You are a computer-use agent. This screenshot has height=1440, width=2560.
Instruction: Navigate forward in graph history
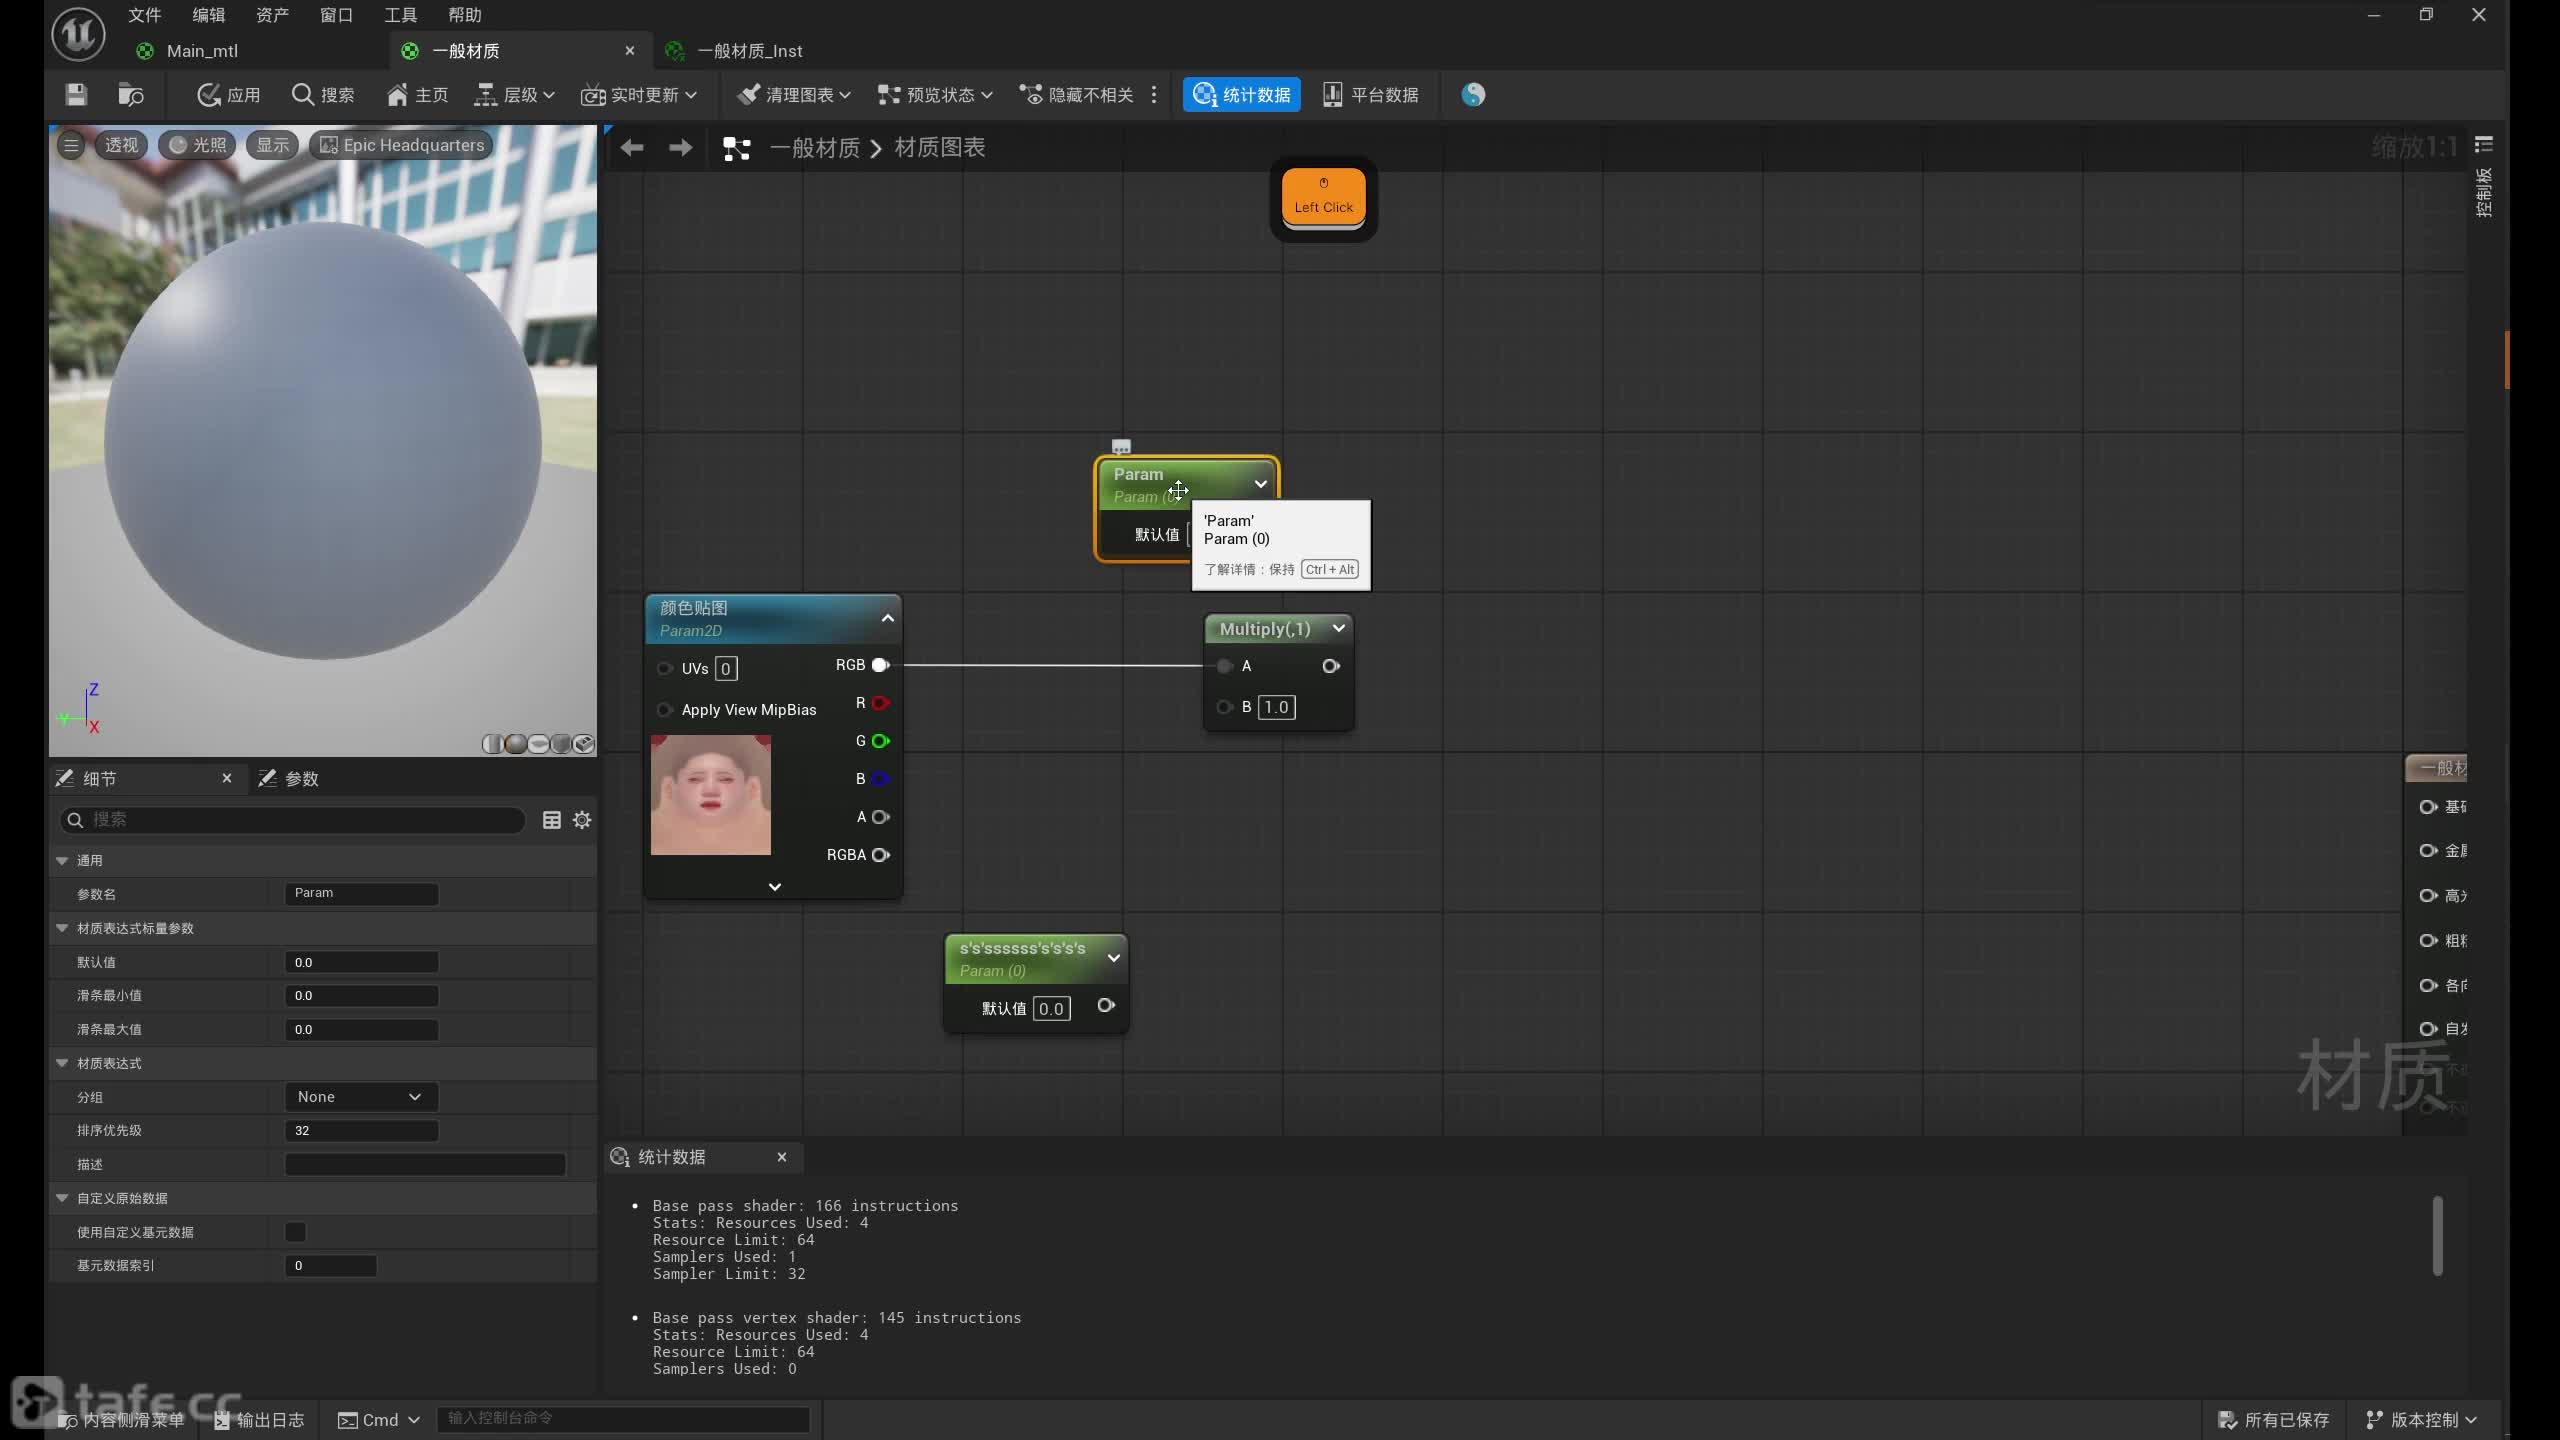680,148
